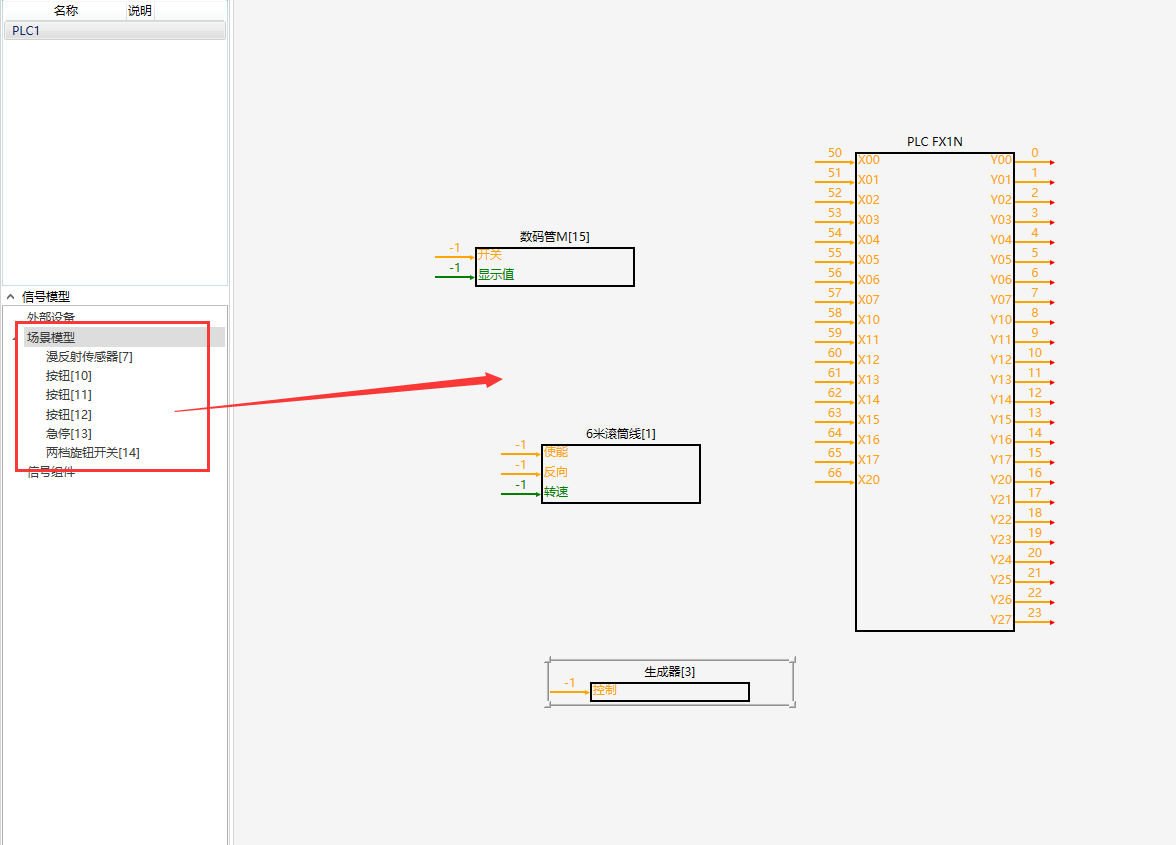Select the 场景模型 tree node

tap(51, 337)
